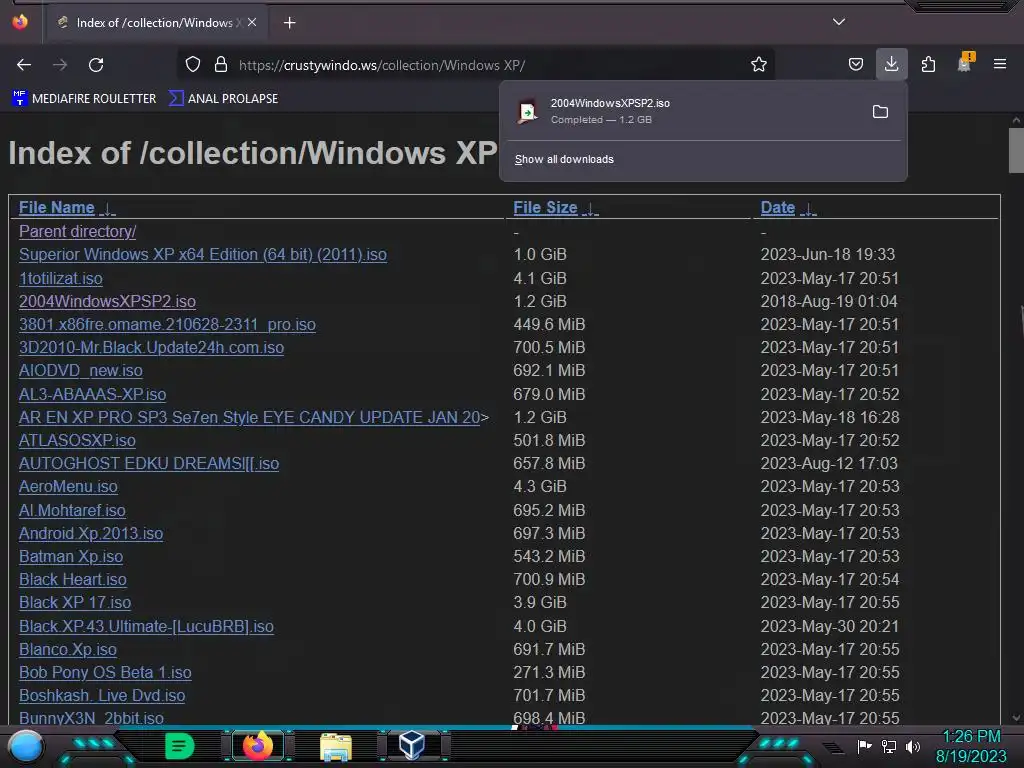Click the 2004WindowsXPSP2.iso listing link
Screen dimensions: 1024x768
(107, 302)
